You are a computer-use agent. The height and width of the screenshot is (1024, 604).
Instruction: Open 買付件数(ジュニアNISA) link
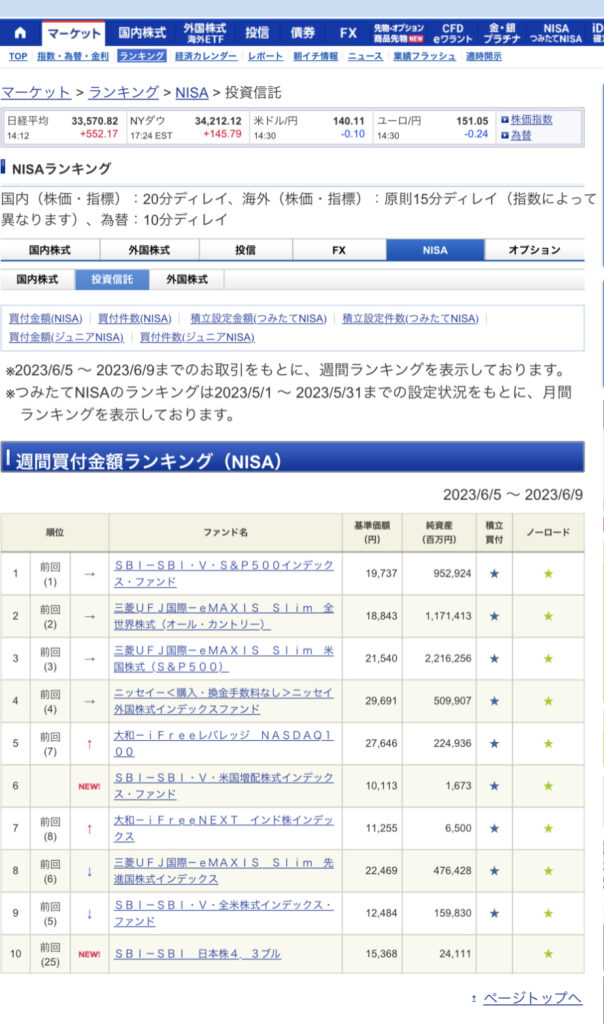tap(197, 338)
